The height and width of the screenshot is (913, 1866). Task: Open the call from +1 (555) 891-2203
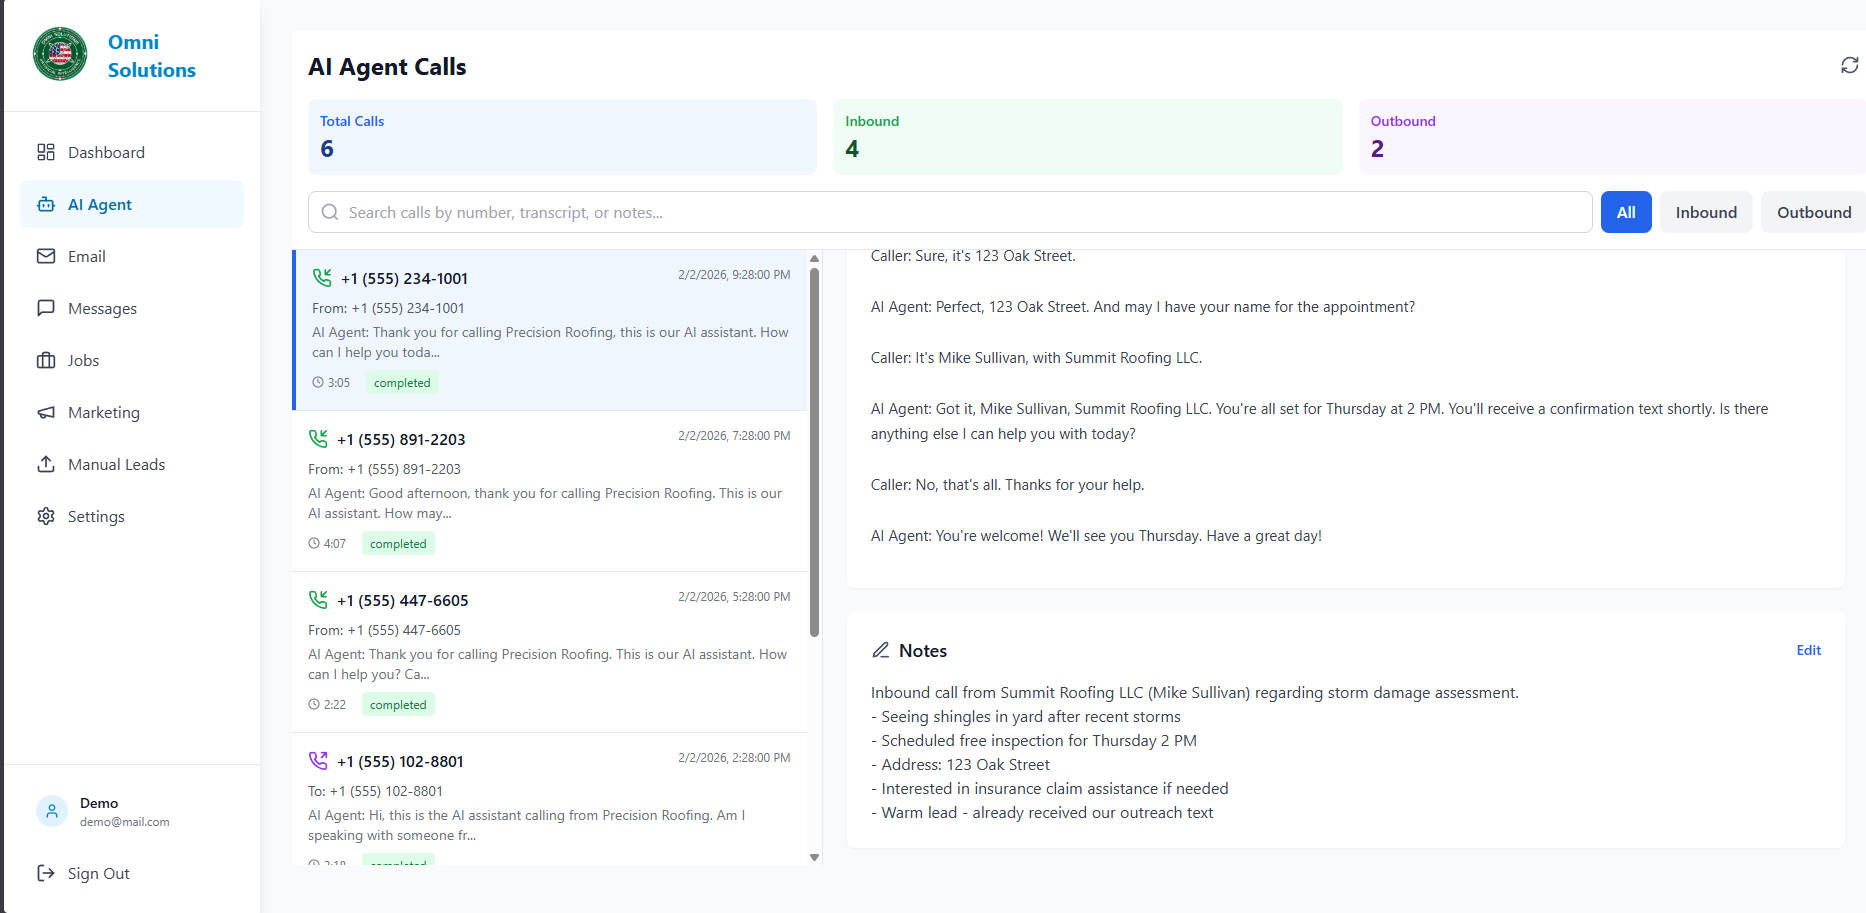click(x=548, y=490)
